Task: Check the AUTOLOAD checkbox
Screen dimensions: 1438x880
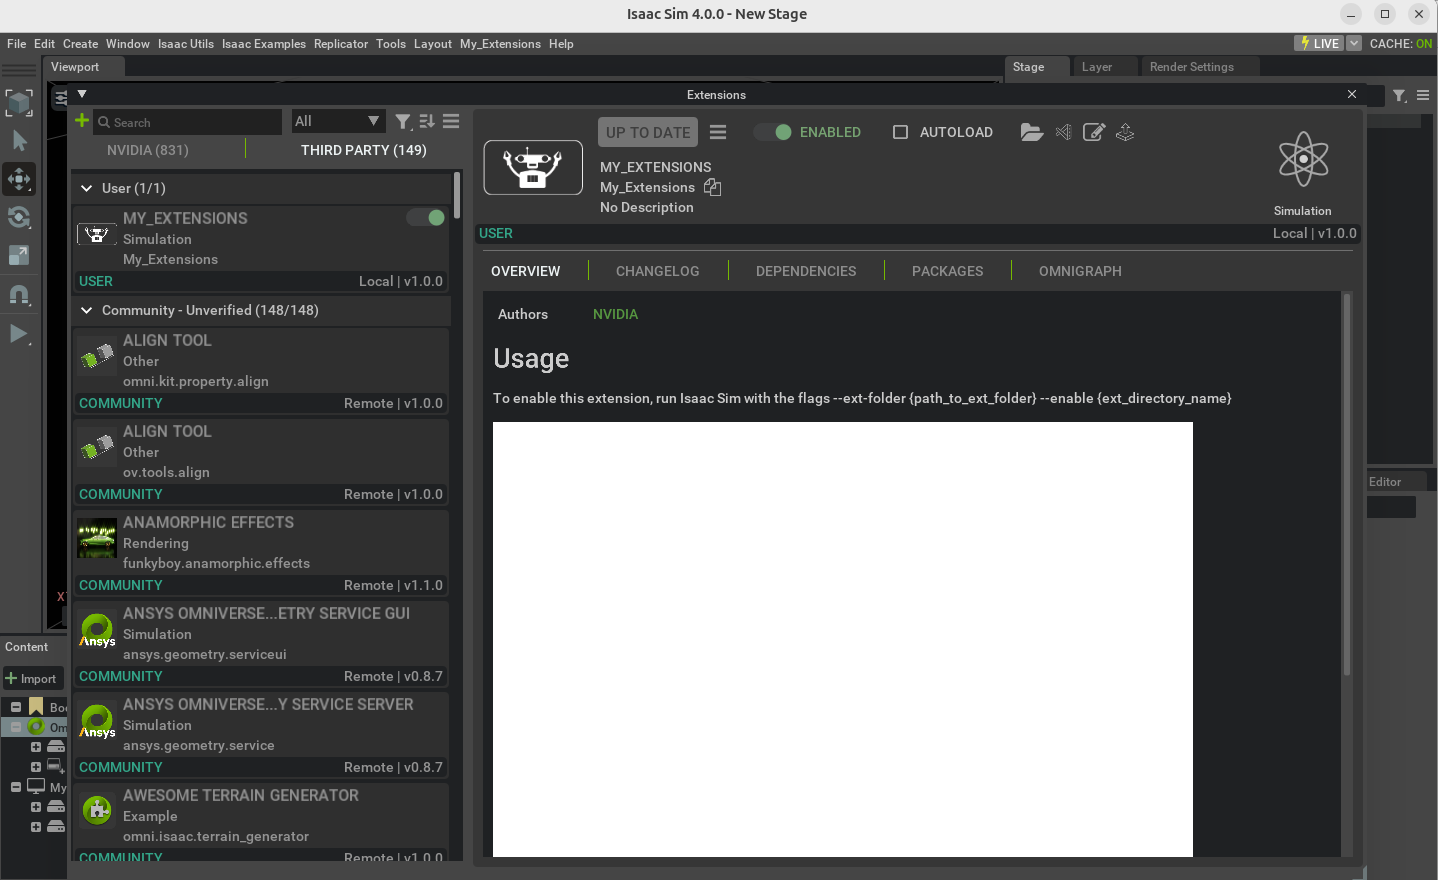Action: [x=900, y=132]
